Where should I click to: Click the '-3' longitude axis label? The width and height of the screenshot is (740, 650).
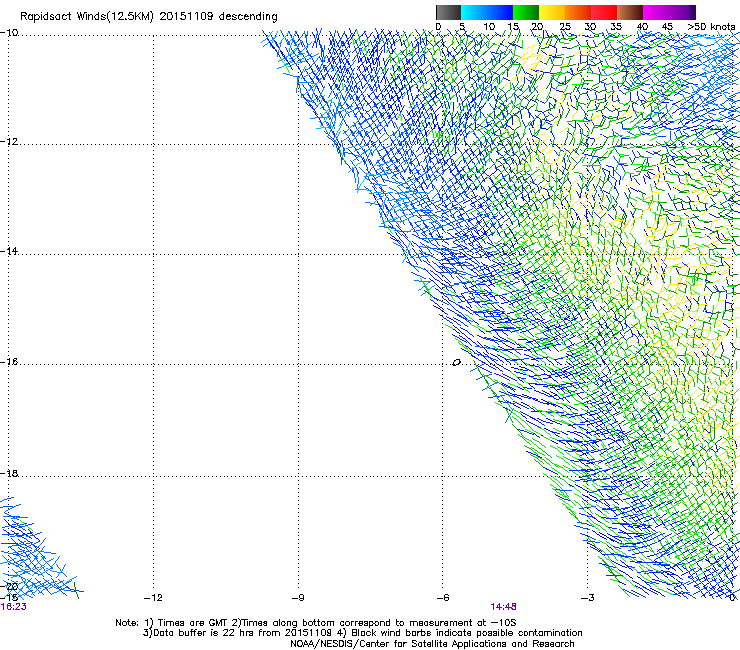click(588, 598)
